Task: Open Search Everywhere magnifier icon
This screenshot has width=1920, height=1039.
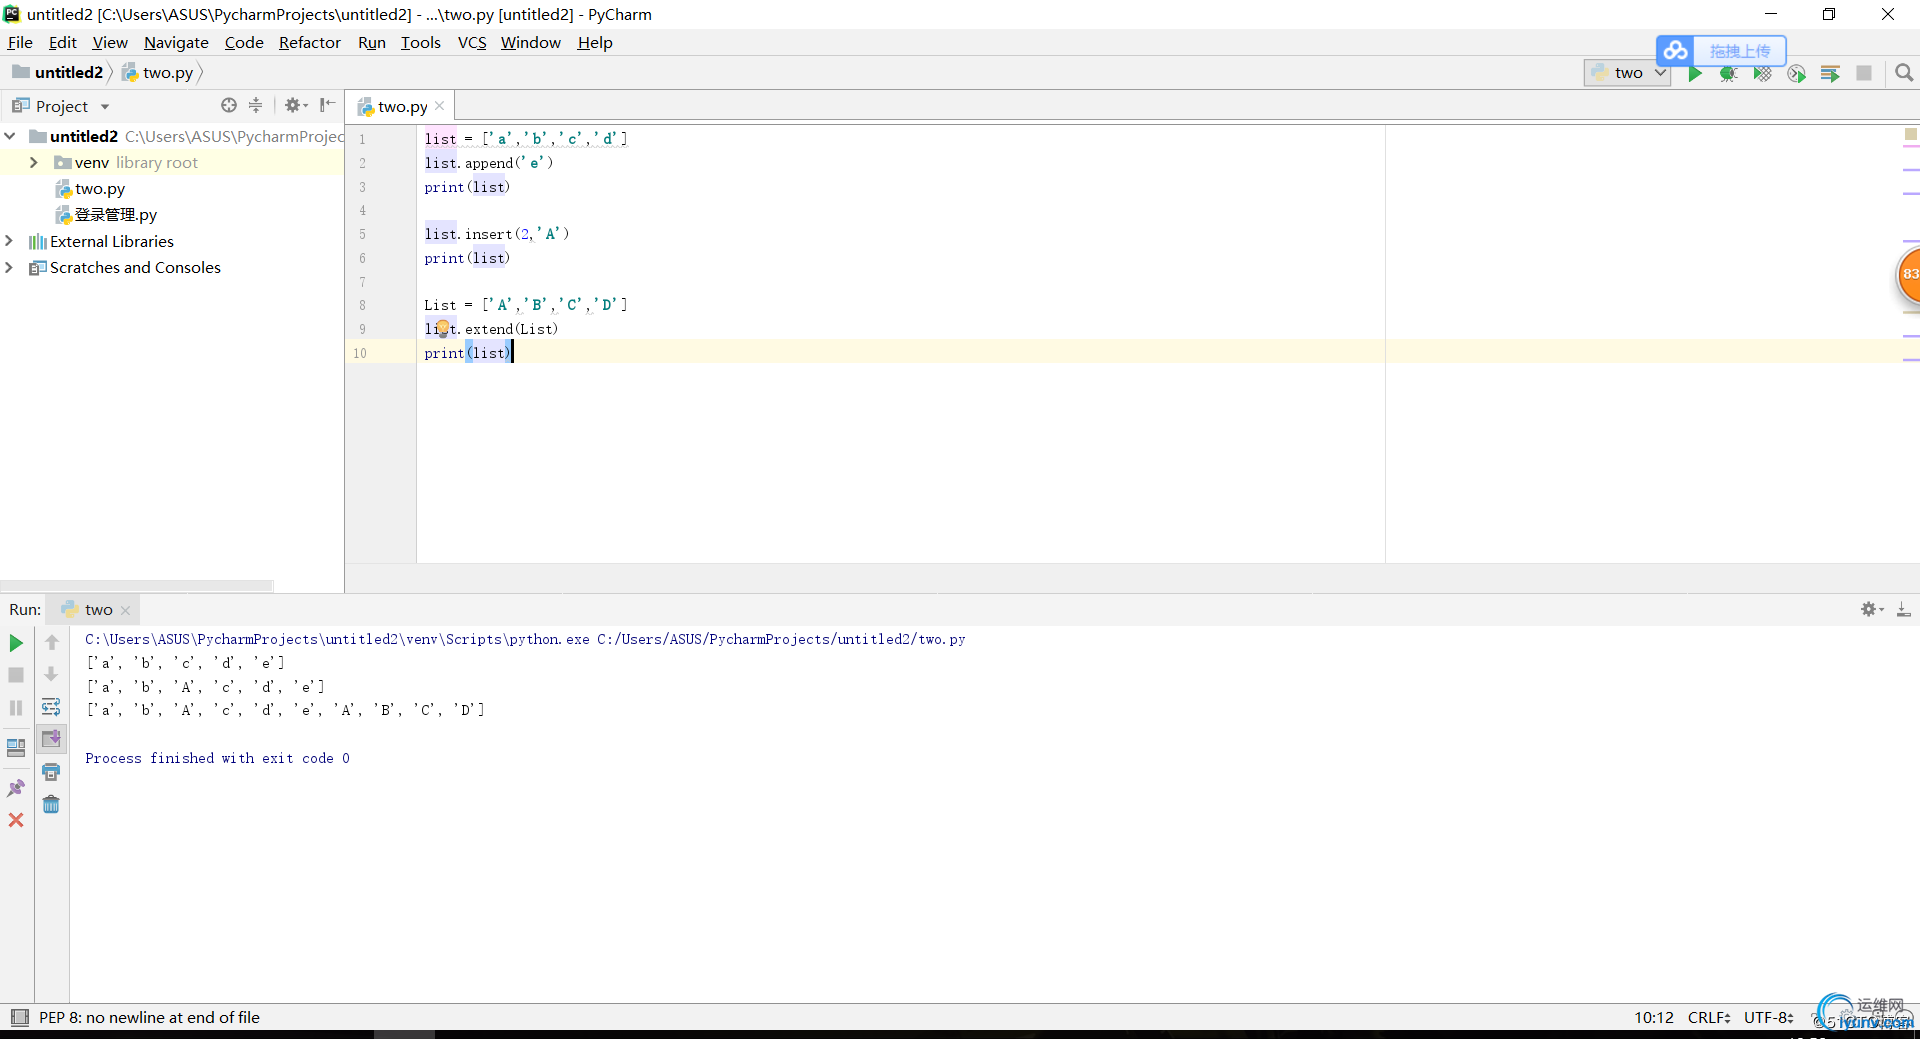Action: (x=1904, y=73)
